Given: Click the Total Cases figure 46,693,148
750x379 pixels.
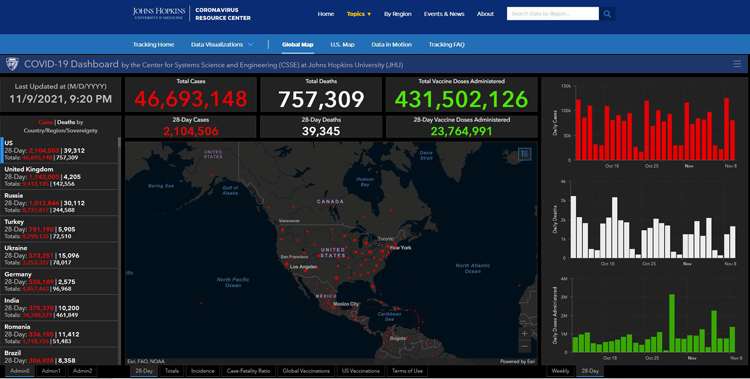Looking at the screenshot, I should pos(190,99).
